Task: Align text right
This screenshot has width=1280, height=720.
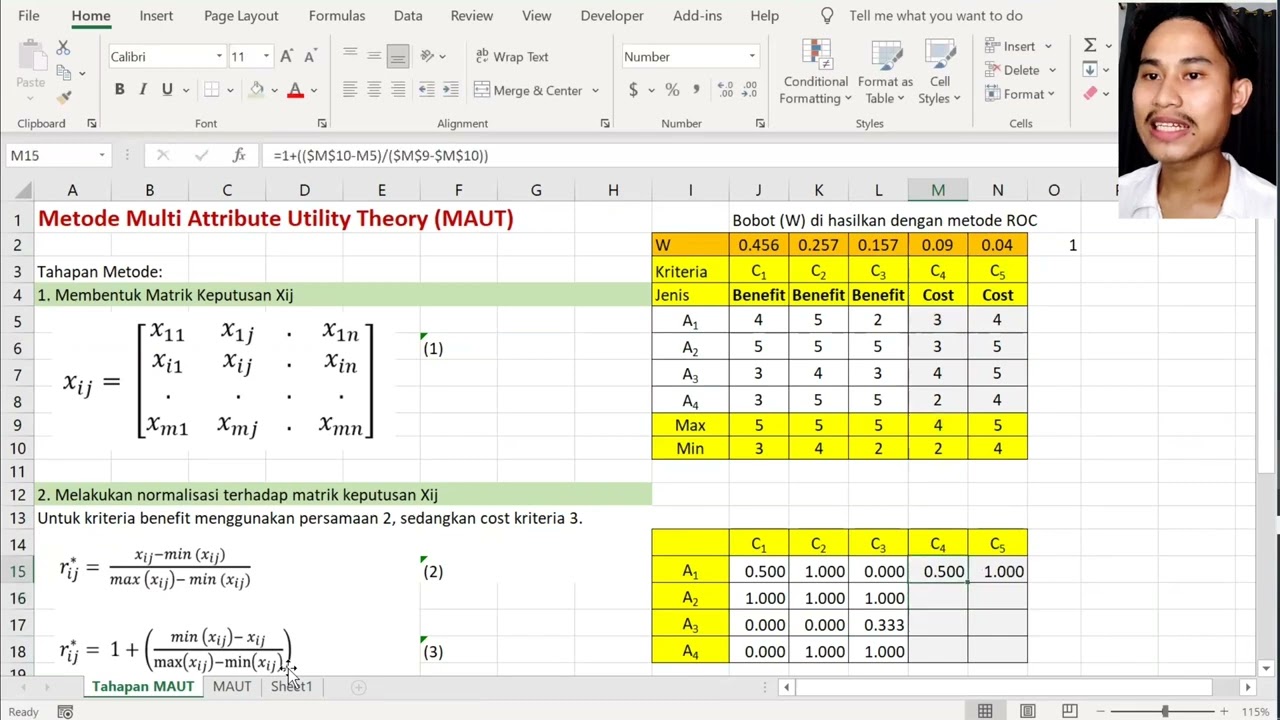Action: [x=397, y=90]
